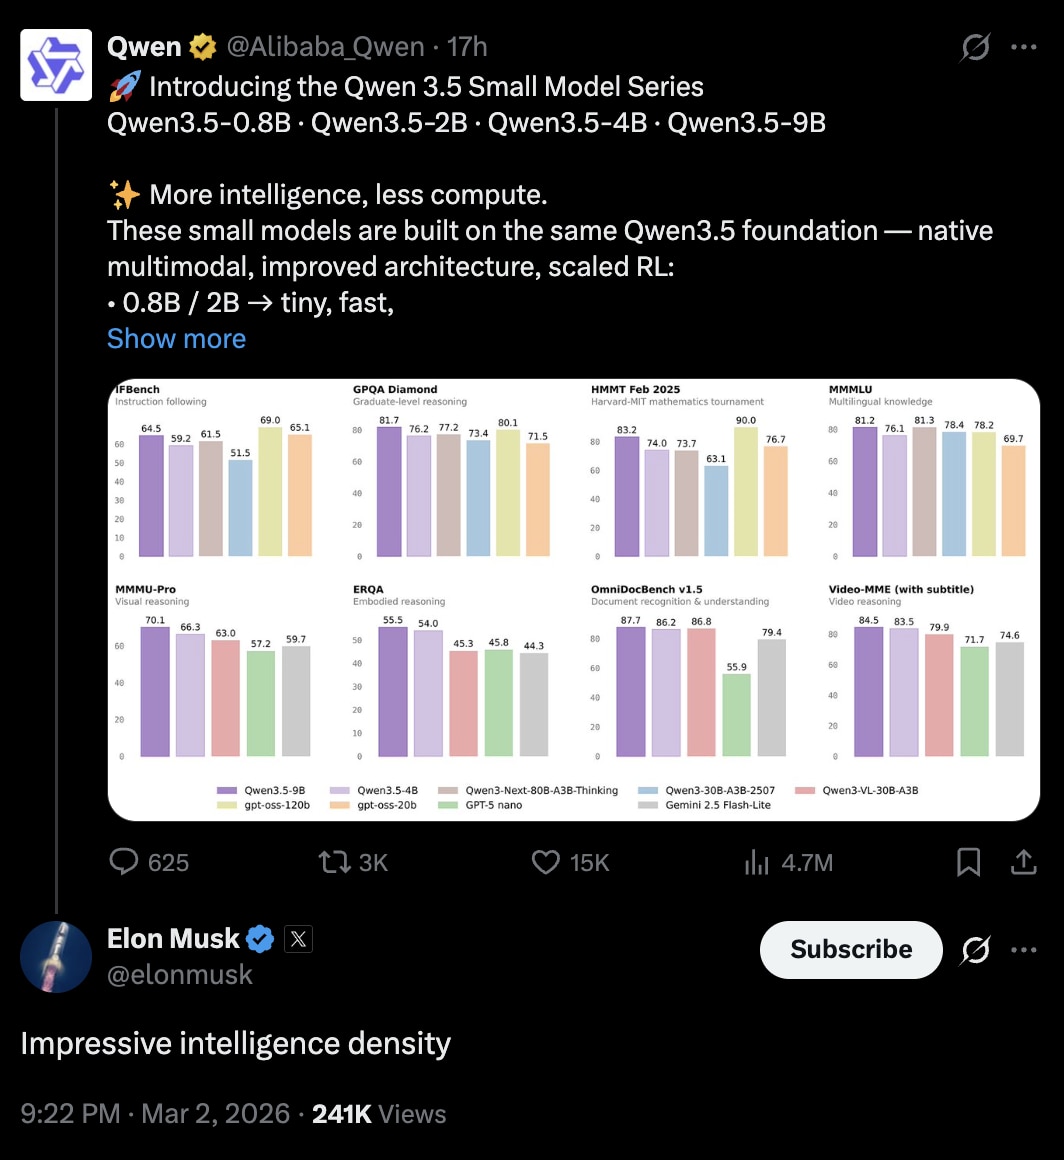Click the reply icon on Qwen's post
The height and width of the screenshot is (1160, 1064).
[x=123, y=862]
